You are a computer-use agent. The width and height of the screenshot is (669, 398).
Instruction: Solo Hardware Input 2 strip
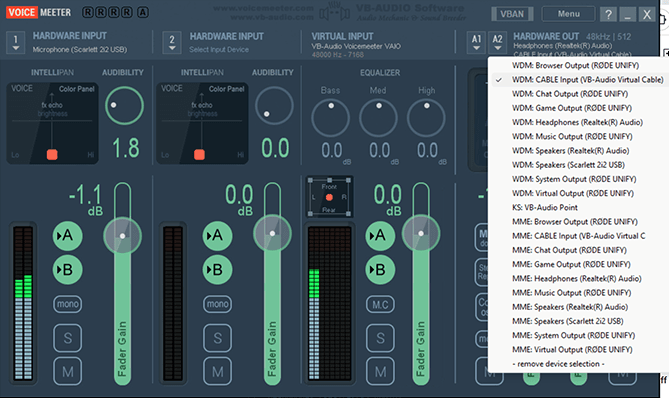point(217,338)
